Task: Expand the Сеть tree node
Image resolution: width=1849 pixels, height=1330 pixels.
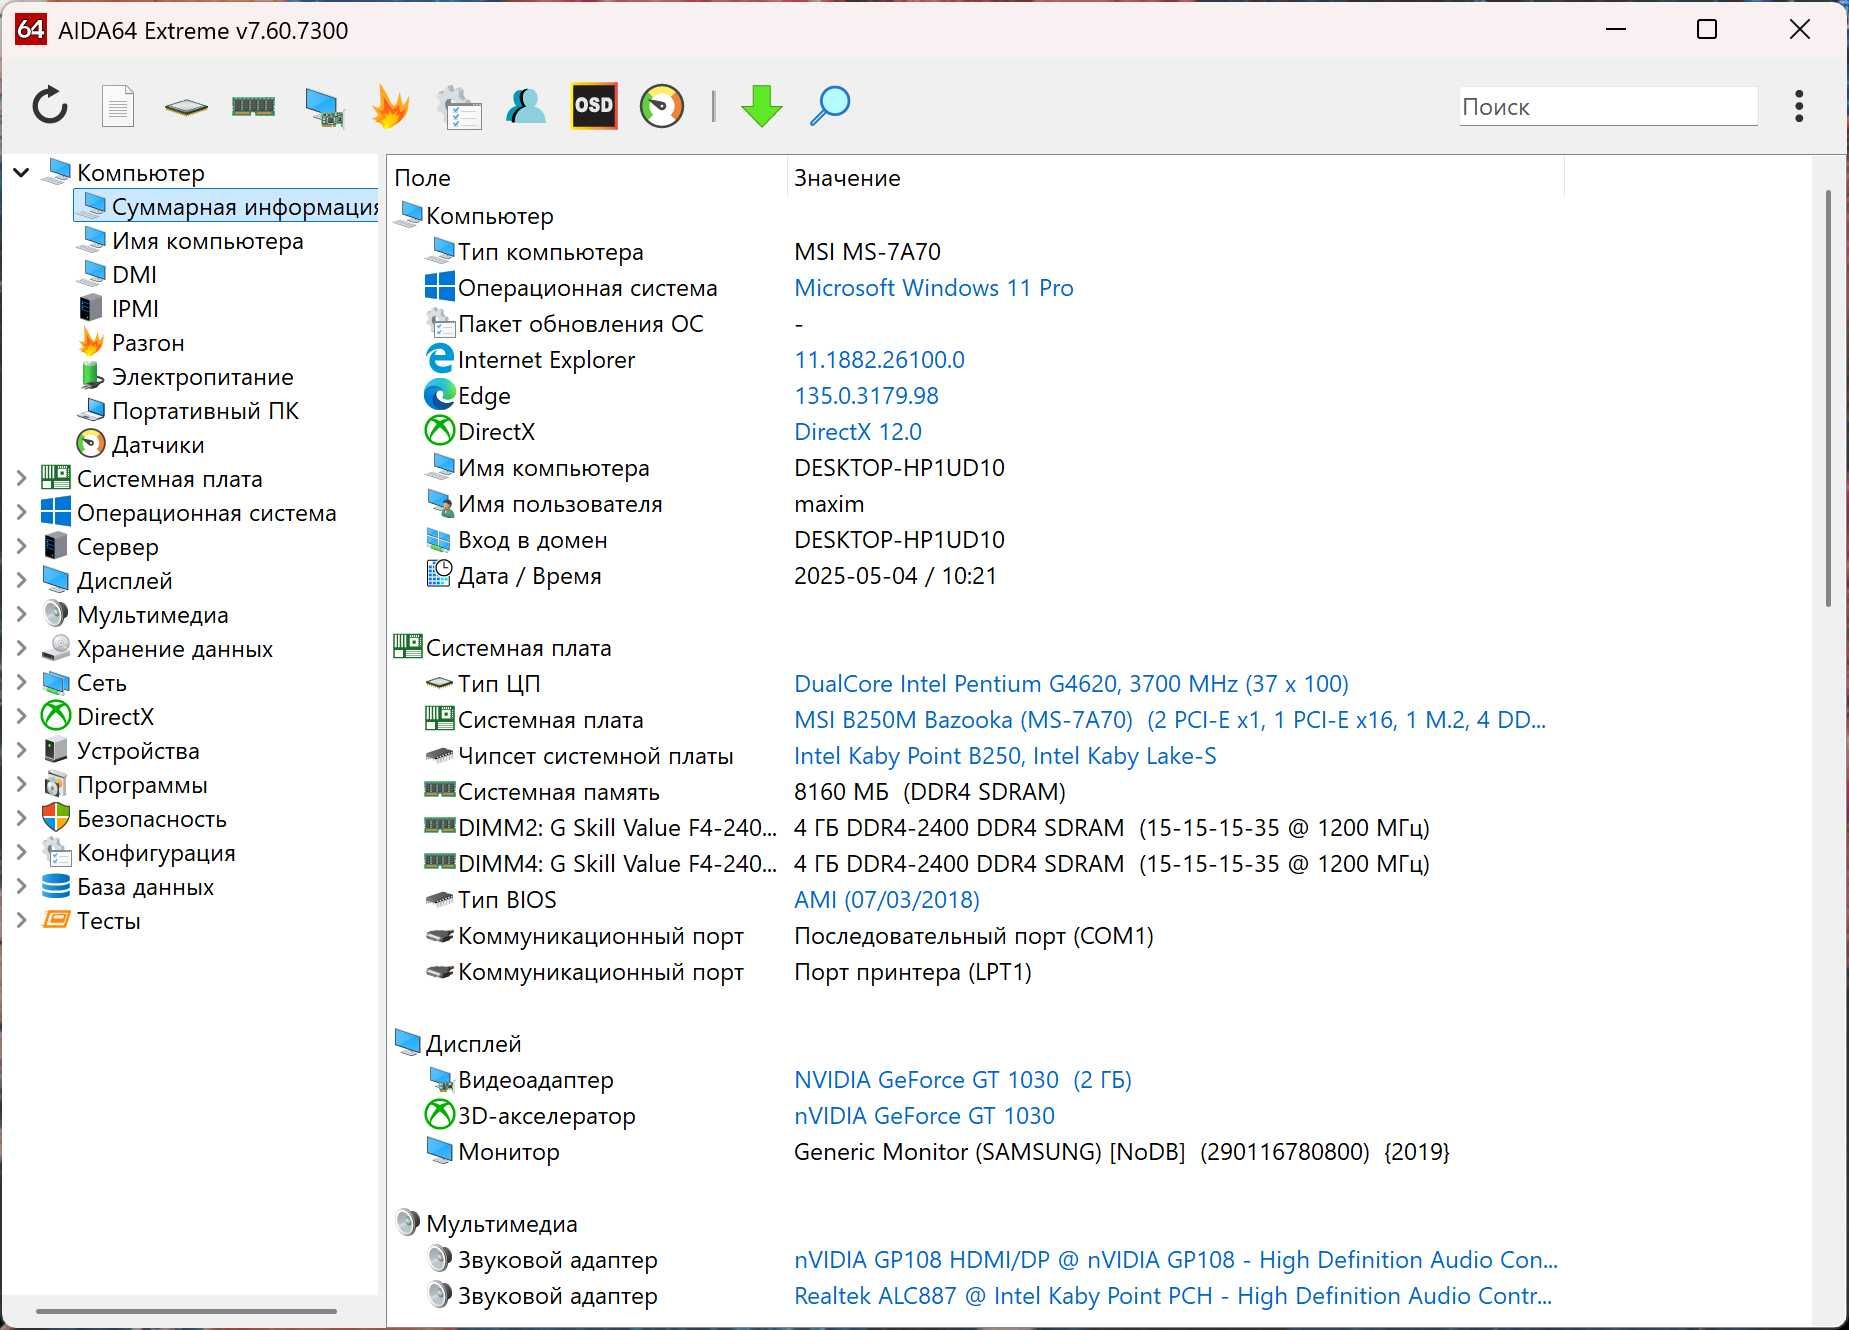Action: point(21,683)
